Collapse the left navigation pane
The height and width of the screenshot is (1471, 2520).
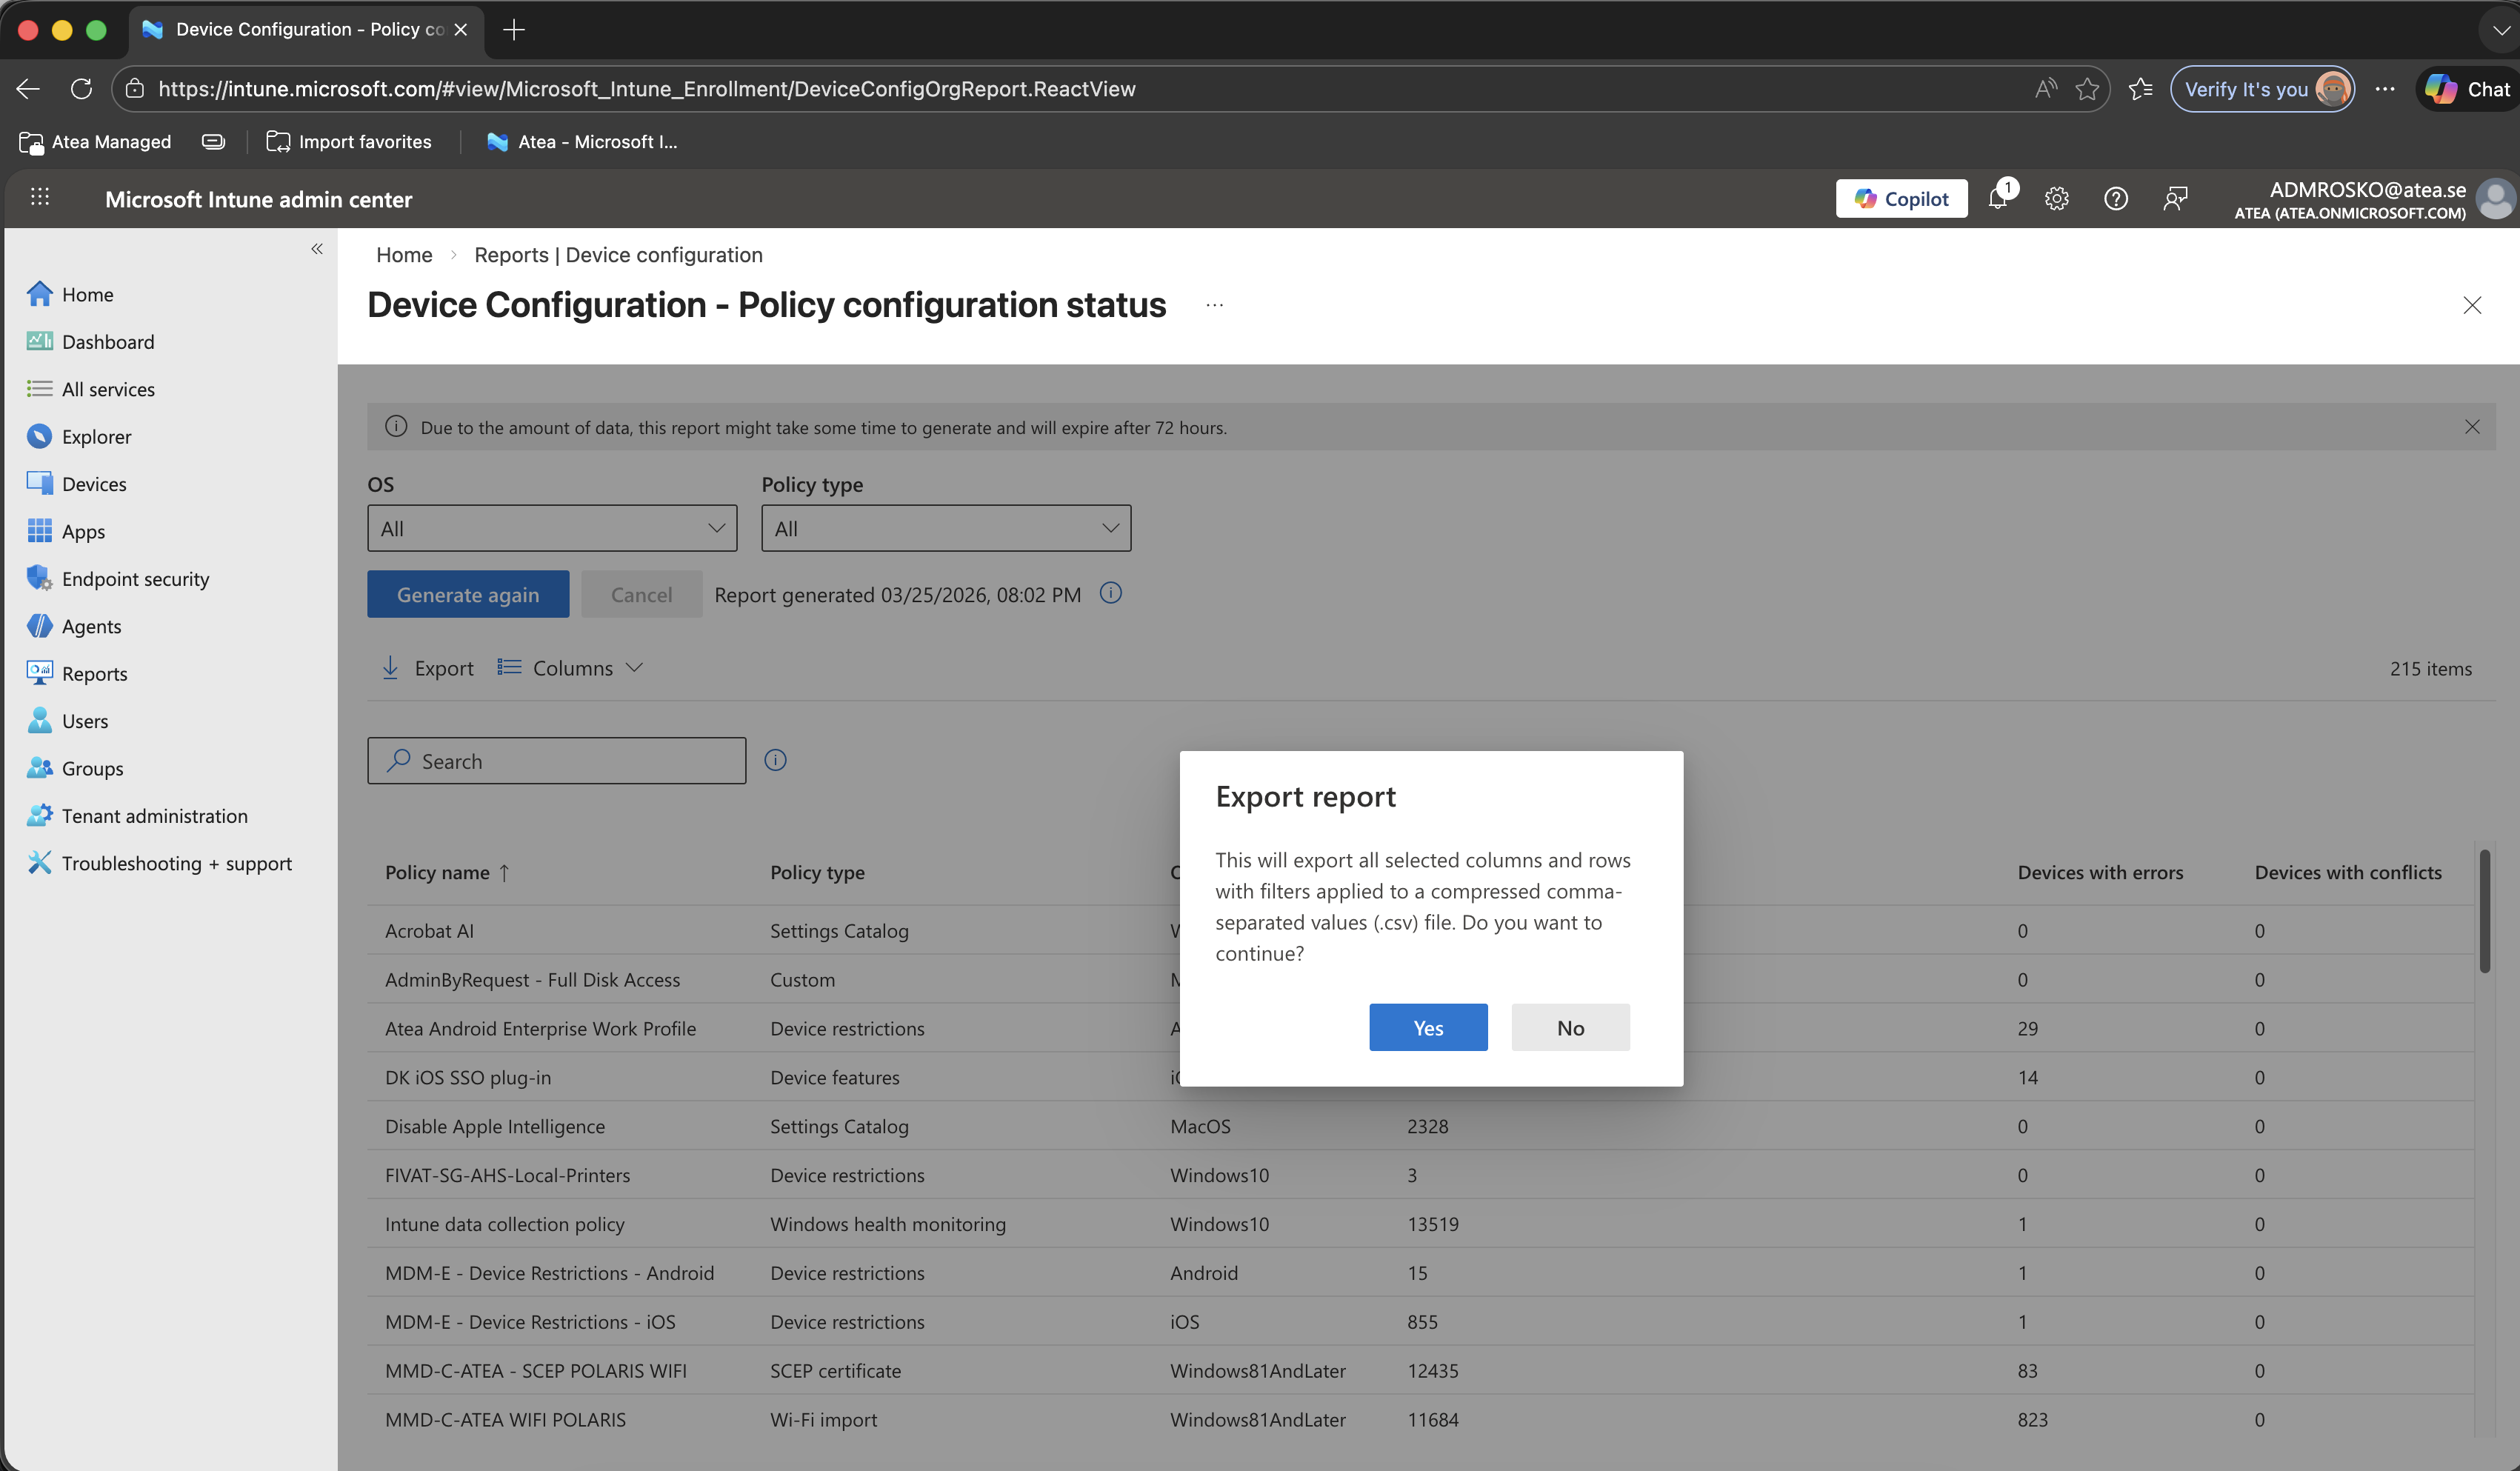tap(317, 249)
